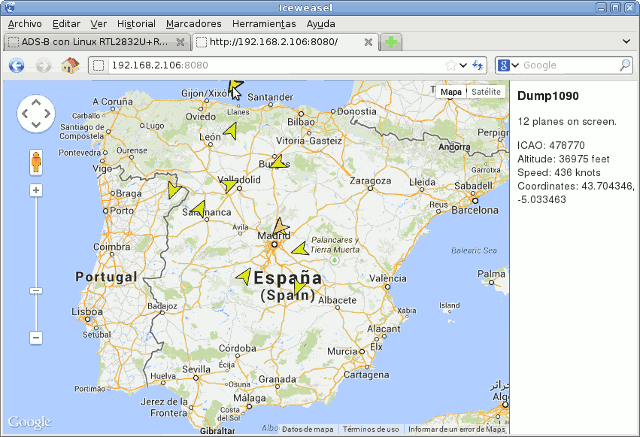Open the Editar menu
The height and width of the screenshot is (437, 640).
pos(66,24)
